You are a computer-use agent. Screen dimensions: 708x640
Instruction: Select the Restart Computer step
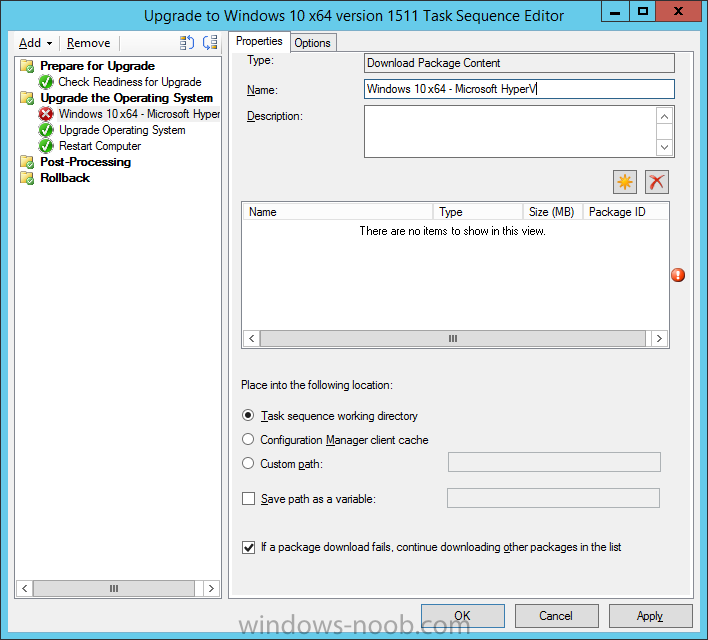click(x=100, y=146)
